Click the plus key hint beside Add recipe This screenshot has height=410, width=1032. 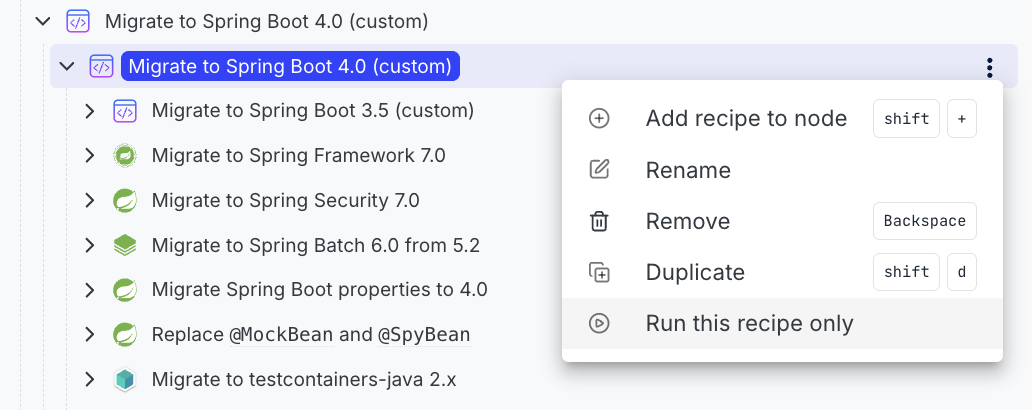click(x=962, y=119)
